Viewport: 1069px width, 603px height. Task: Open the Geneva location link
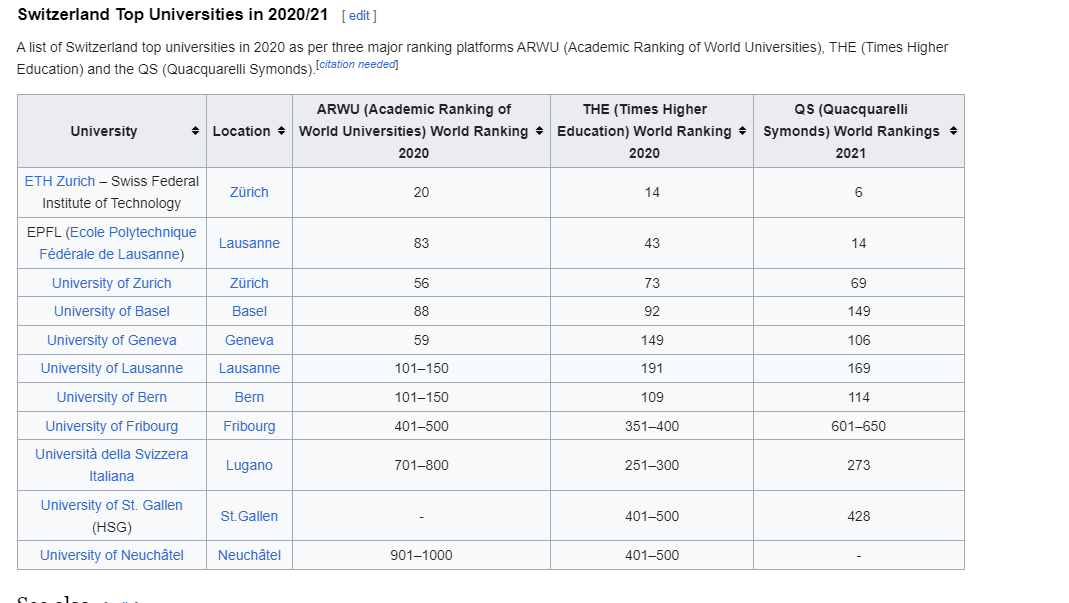[x=250, y=340]
